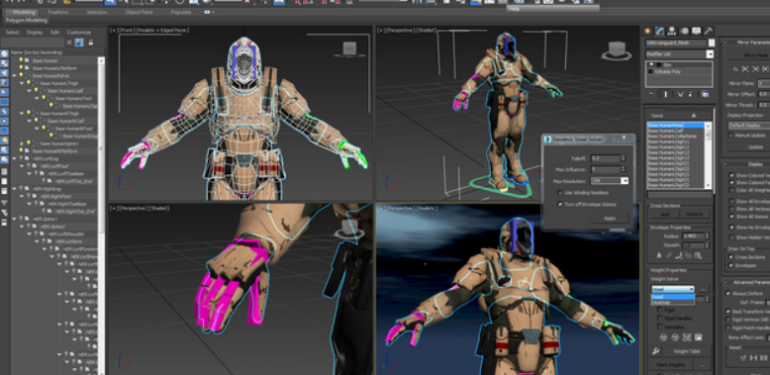Enable Use Winding Numbers checkbox
Viewport: 770px width, 375px height.
[560, 192]
